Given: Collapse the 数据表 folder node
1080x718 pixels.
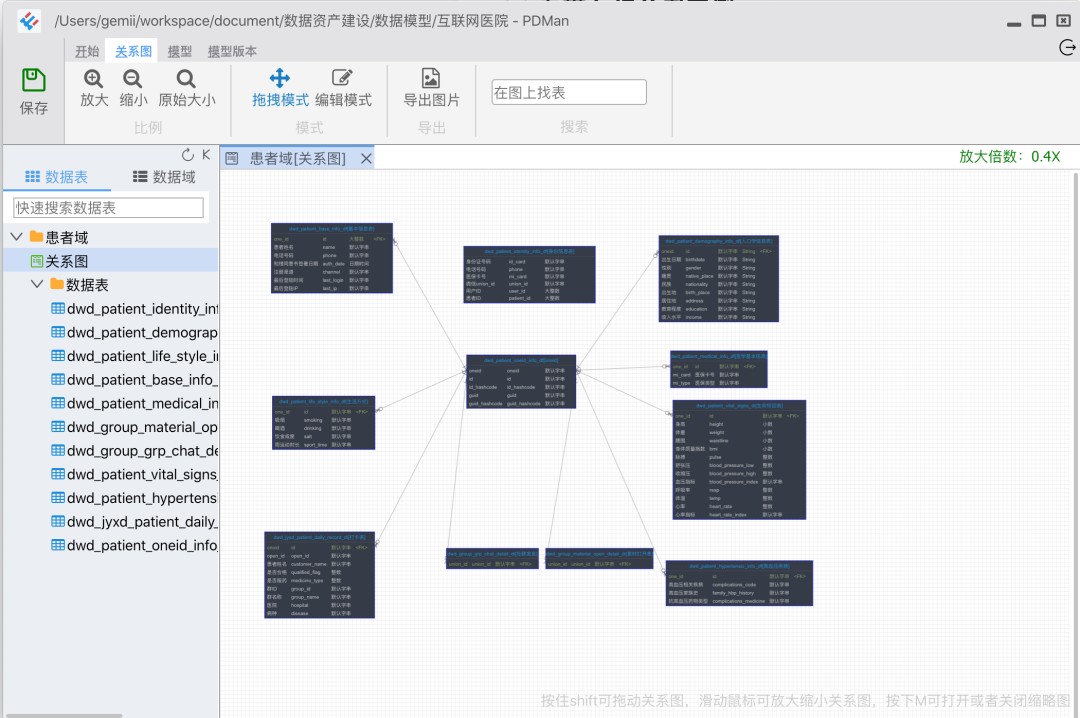Looking at the screenshot, I should [37, 285].
